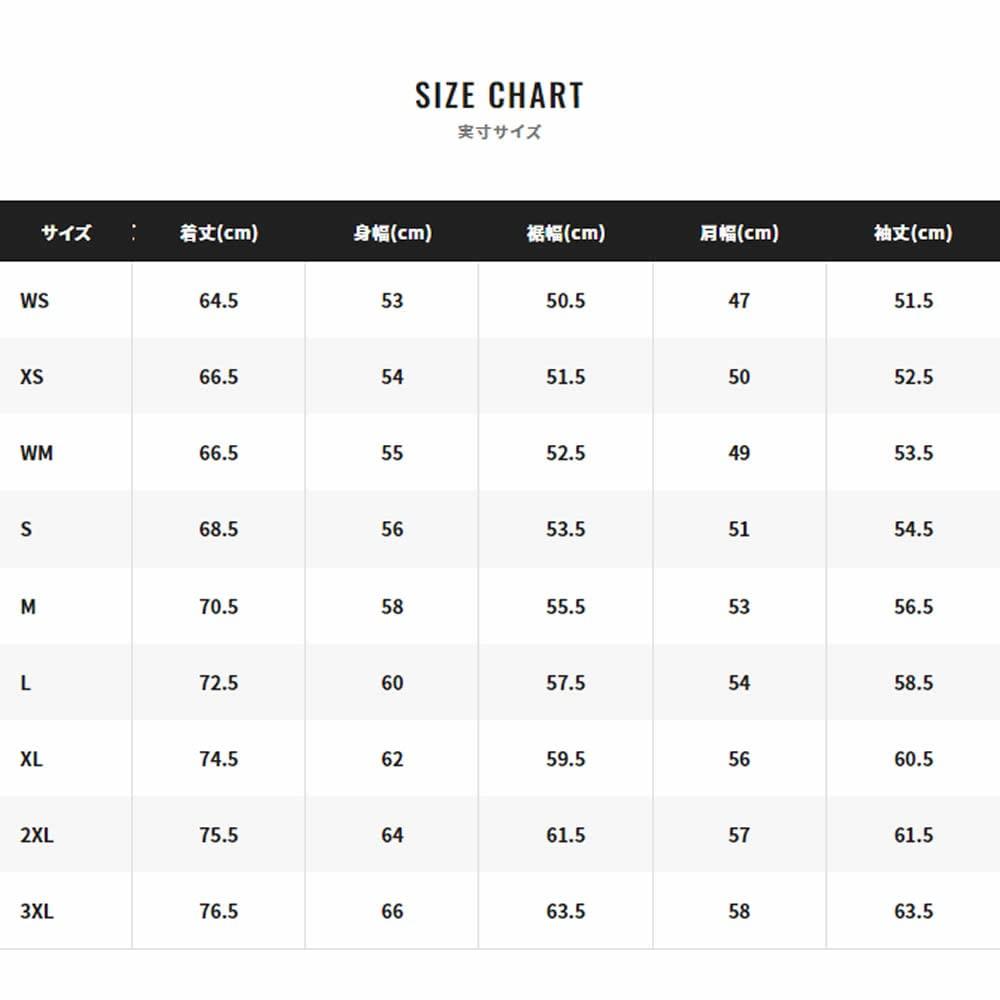Image resolution: width=1000 pixels, height=1000 pixels.
Task: Select the 3XL size row label
Action: pyautogui.click(x=37, y=911)
